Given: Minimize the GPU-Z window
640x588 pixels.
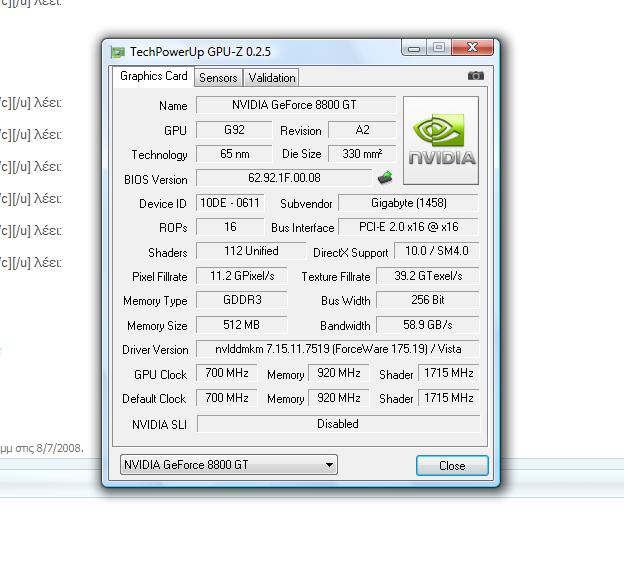Looking at the screenshot, I should click(414, 48).
